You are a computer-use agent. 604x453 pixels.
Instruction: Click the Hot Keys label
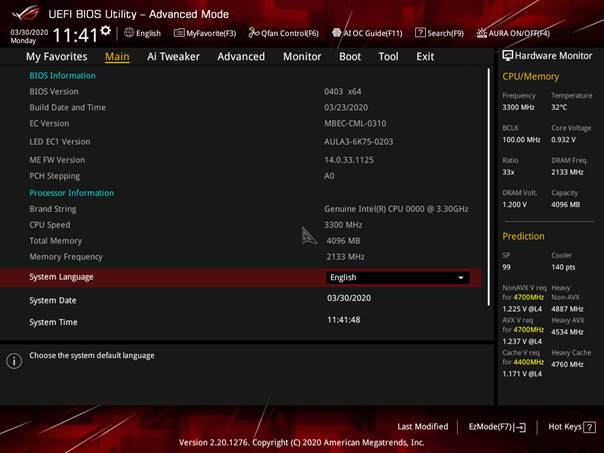[565, 427]
